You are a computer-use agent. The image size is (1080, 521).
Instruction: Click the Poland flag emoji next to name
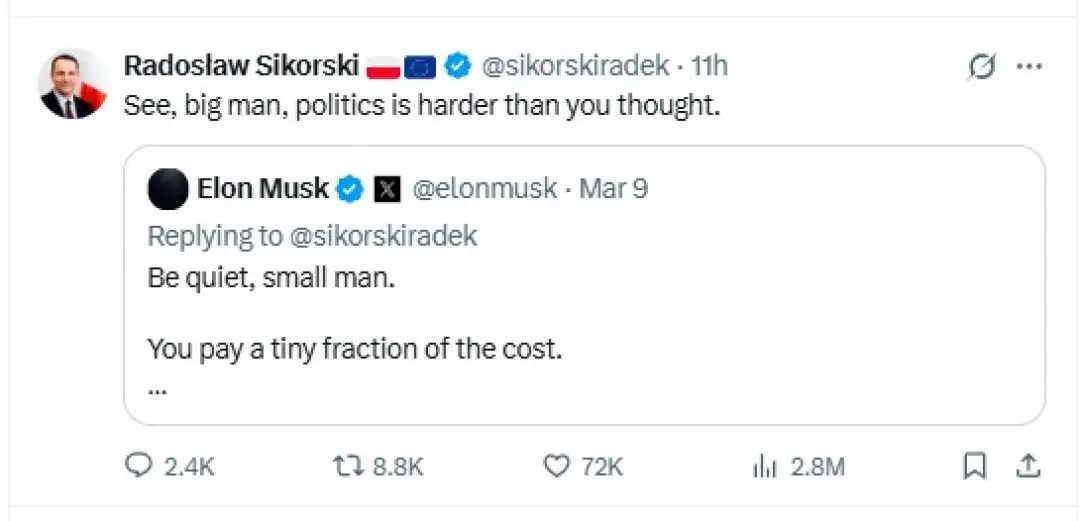384,67
